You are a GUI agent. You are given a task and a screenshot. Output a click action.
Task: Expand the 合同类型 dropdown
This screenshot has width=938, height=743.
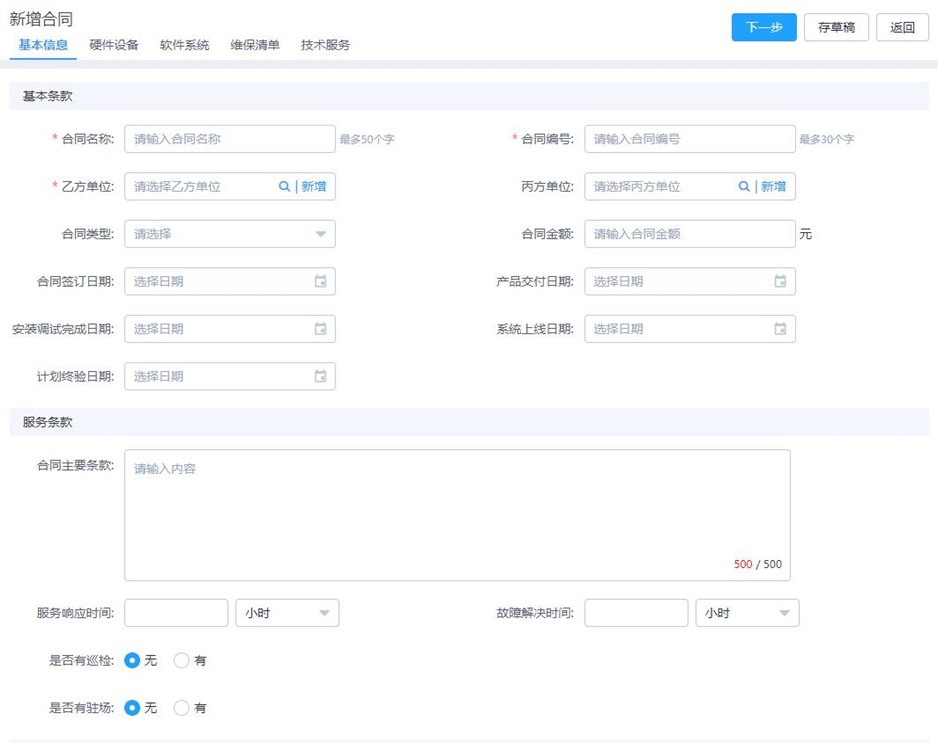(x=230, y=234)
